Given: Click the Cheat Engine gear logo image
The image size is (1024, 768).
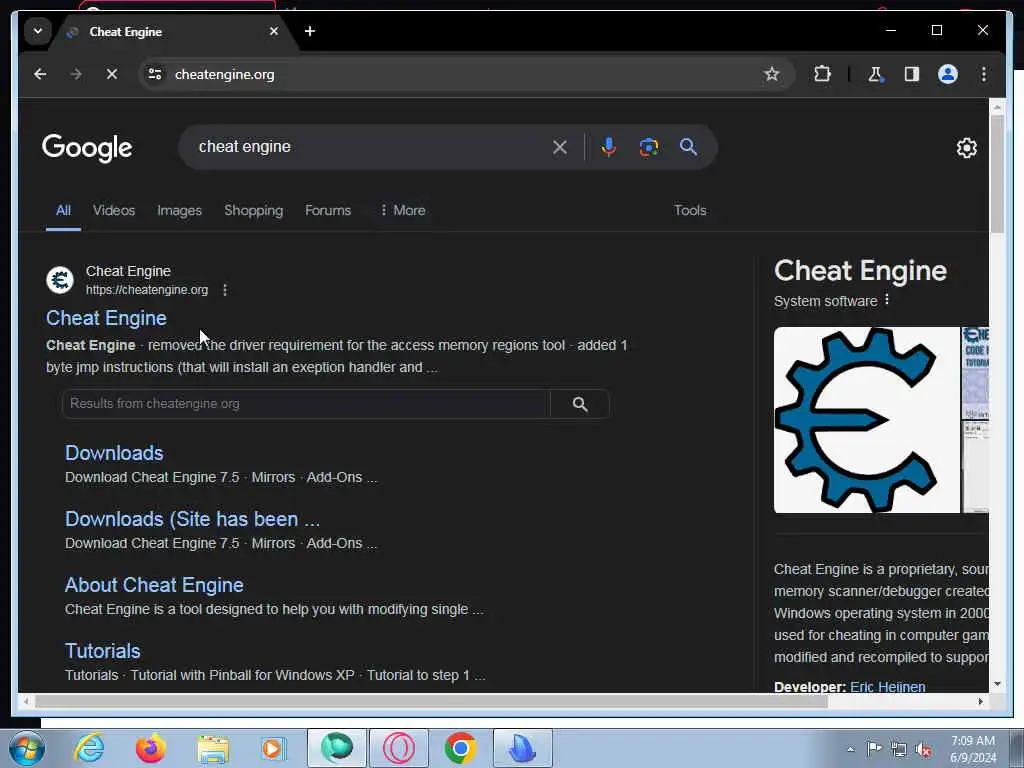Looking at the screenshot, I should [x=867, y=420].
